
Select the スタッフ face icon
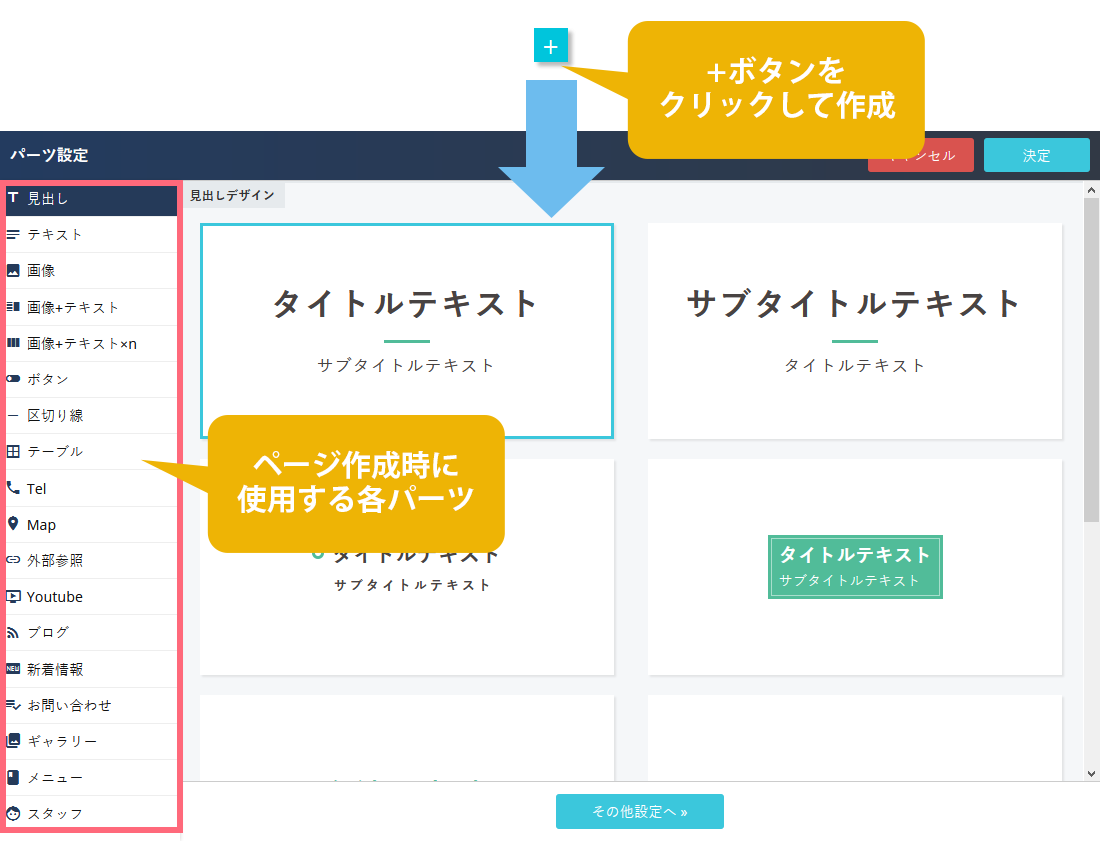[13, 813]
